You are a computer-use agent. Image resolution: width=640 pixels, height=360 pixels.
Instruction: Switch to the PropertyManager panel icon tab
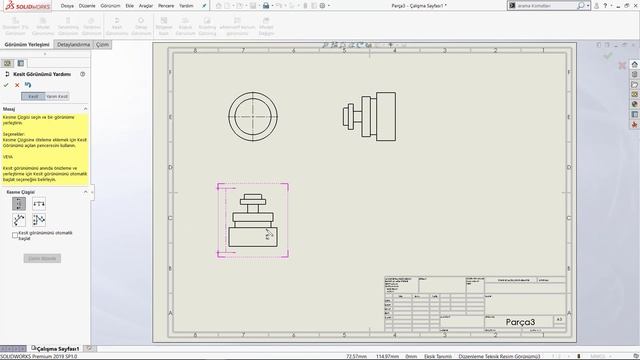pos(20,63)
